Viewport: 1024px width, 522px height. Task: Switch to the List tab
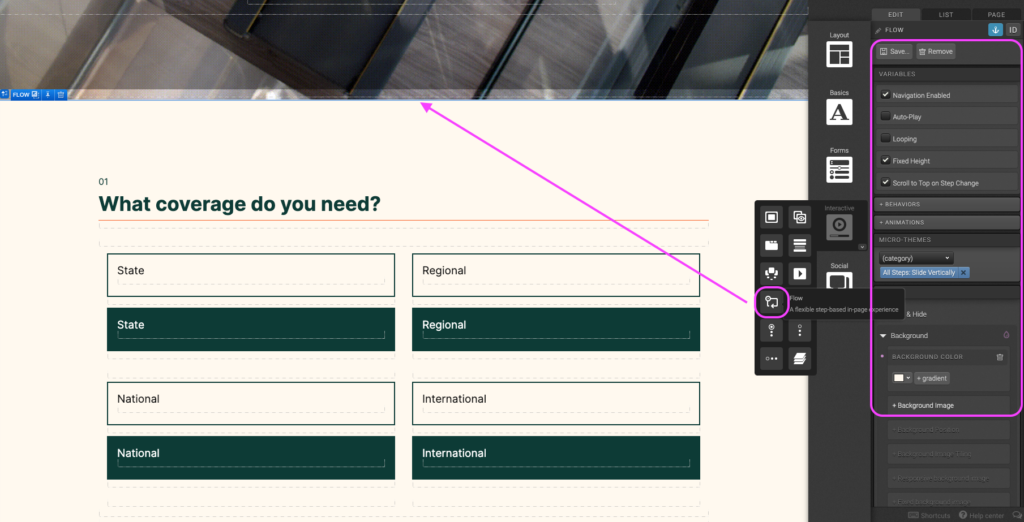coord(945,14)
